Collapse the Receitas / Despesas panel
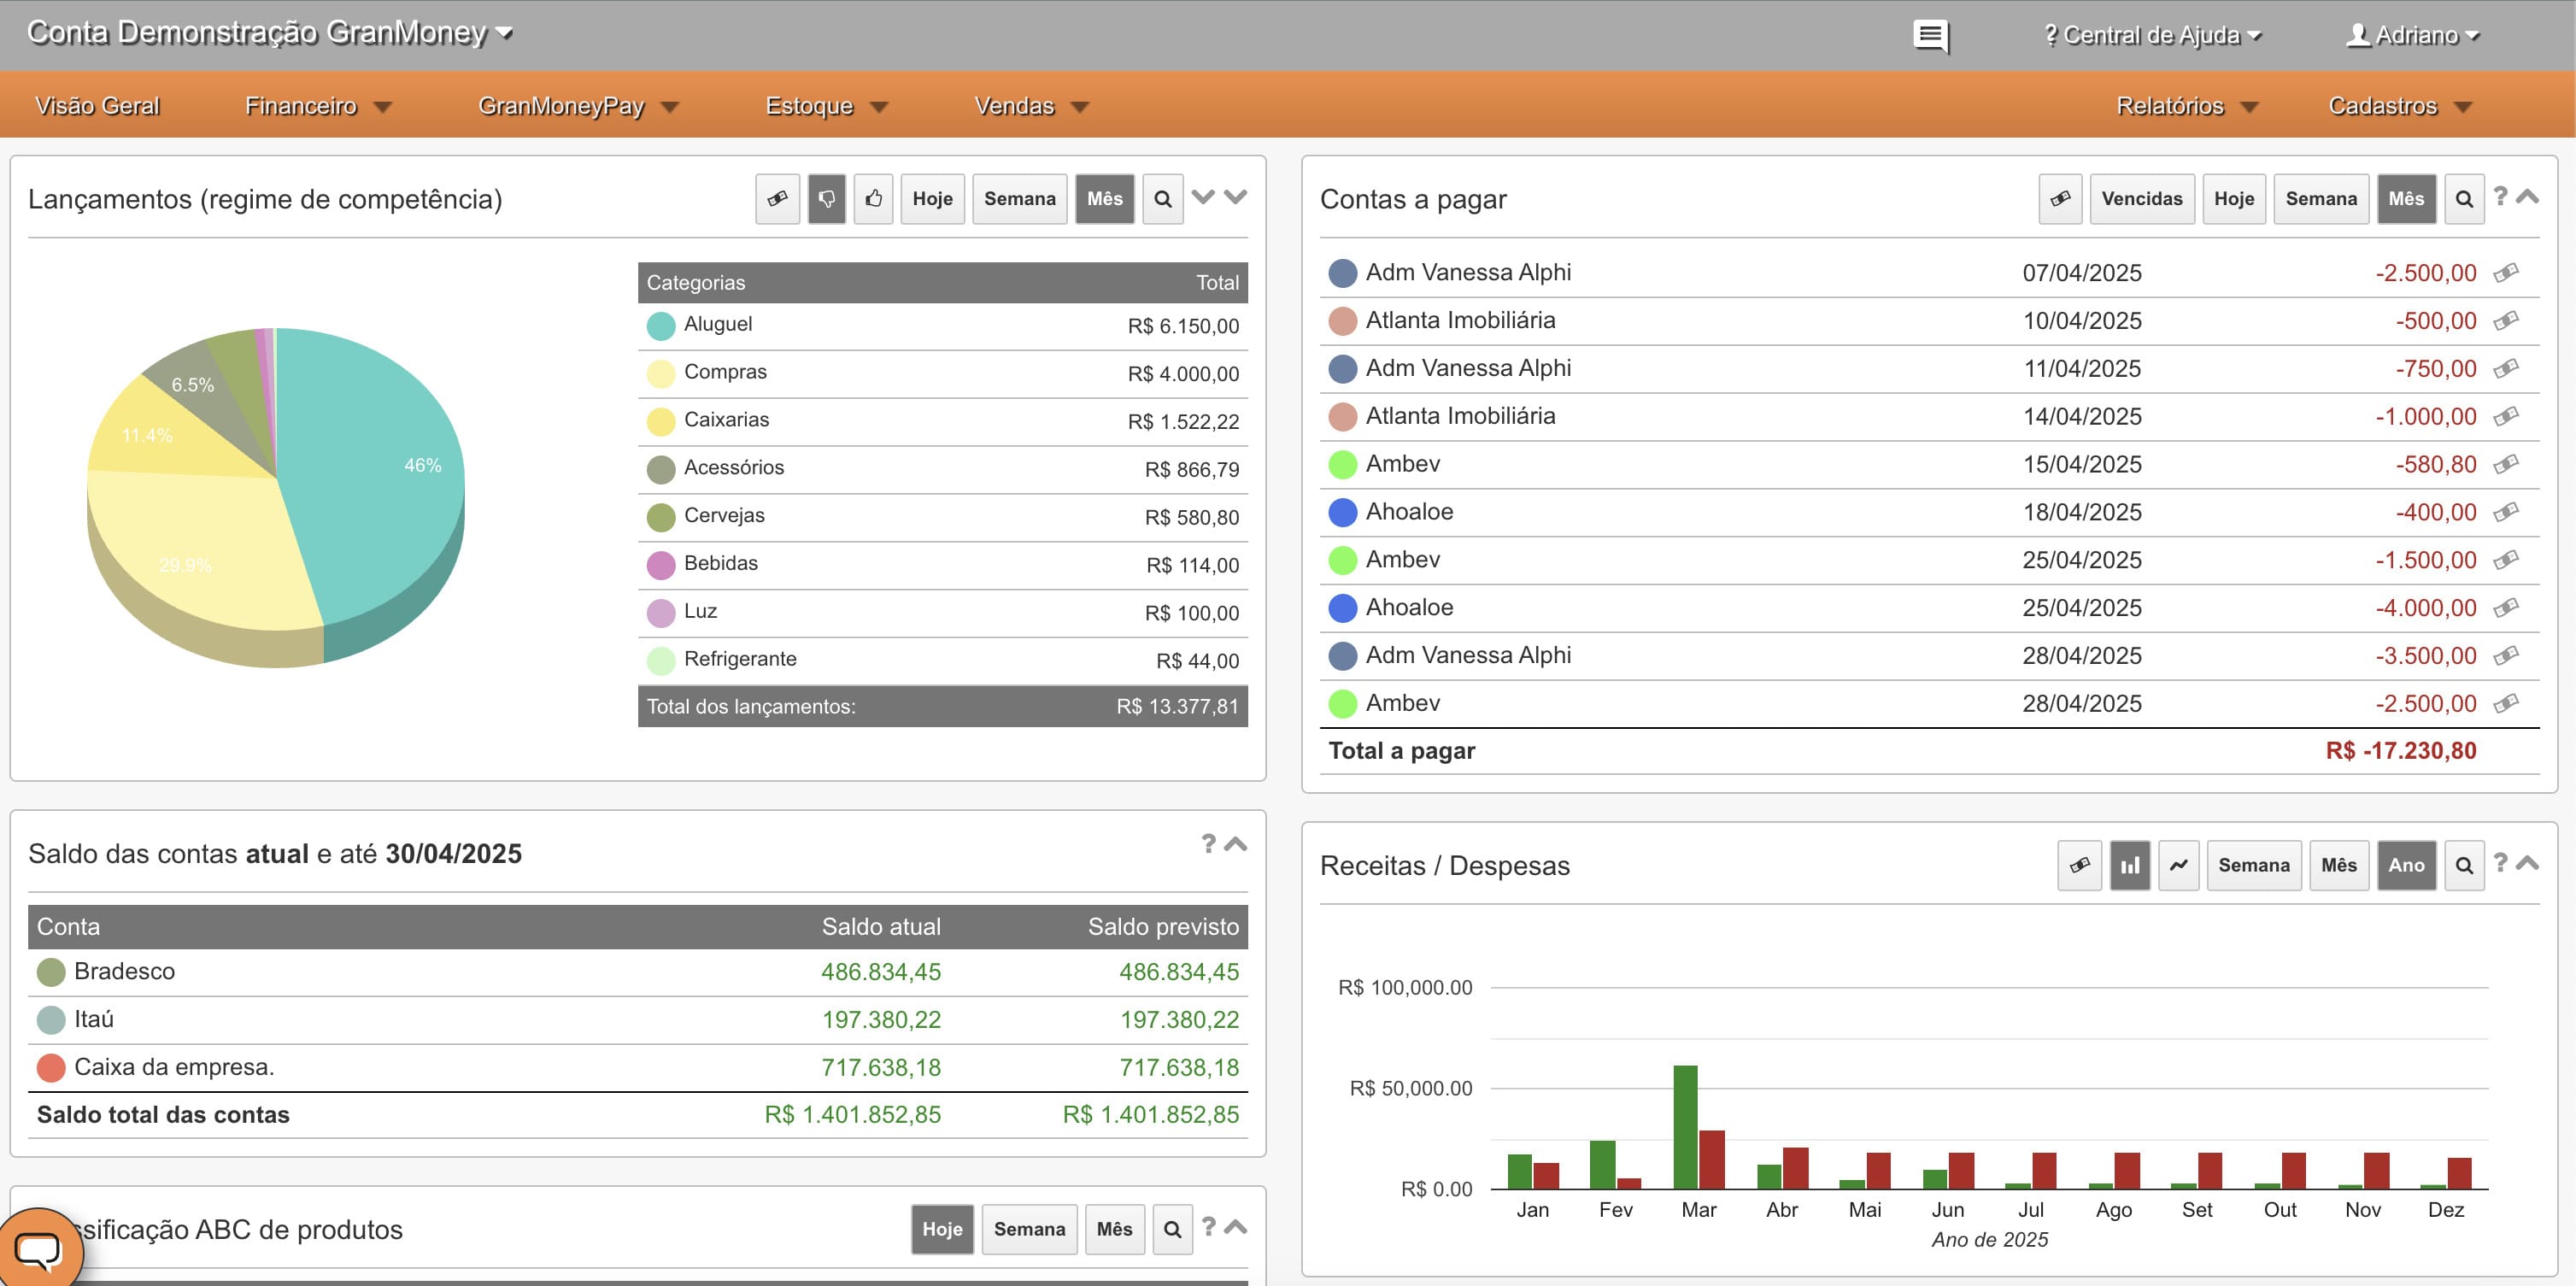The height and width of the screenshot is (1286, 2576). (2527, 863)
